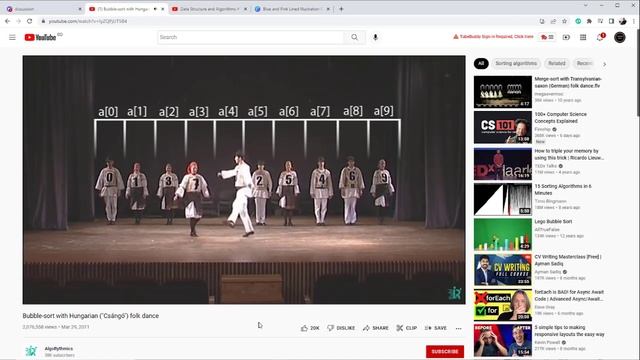The width and height of the screenshot is (640, 360).
Task: Like the video (20K thumbs up)
Action: 310,328
